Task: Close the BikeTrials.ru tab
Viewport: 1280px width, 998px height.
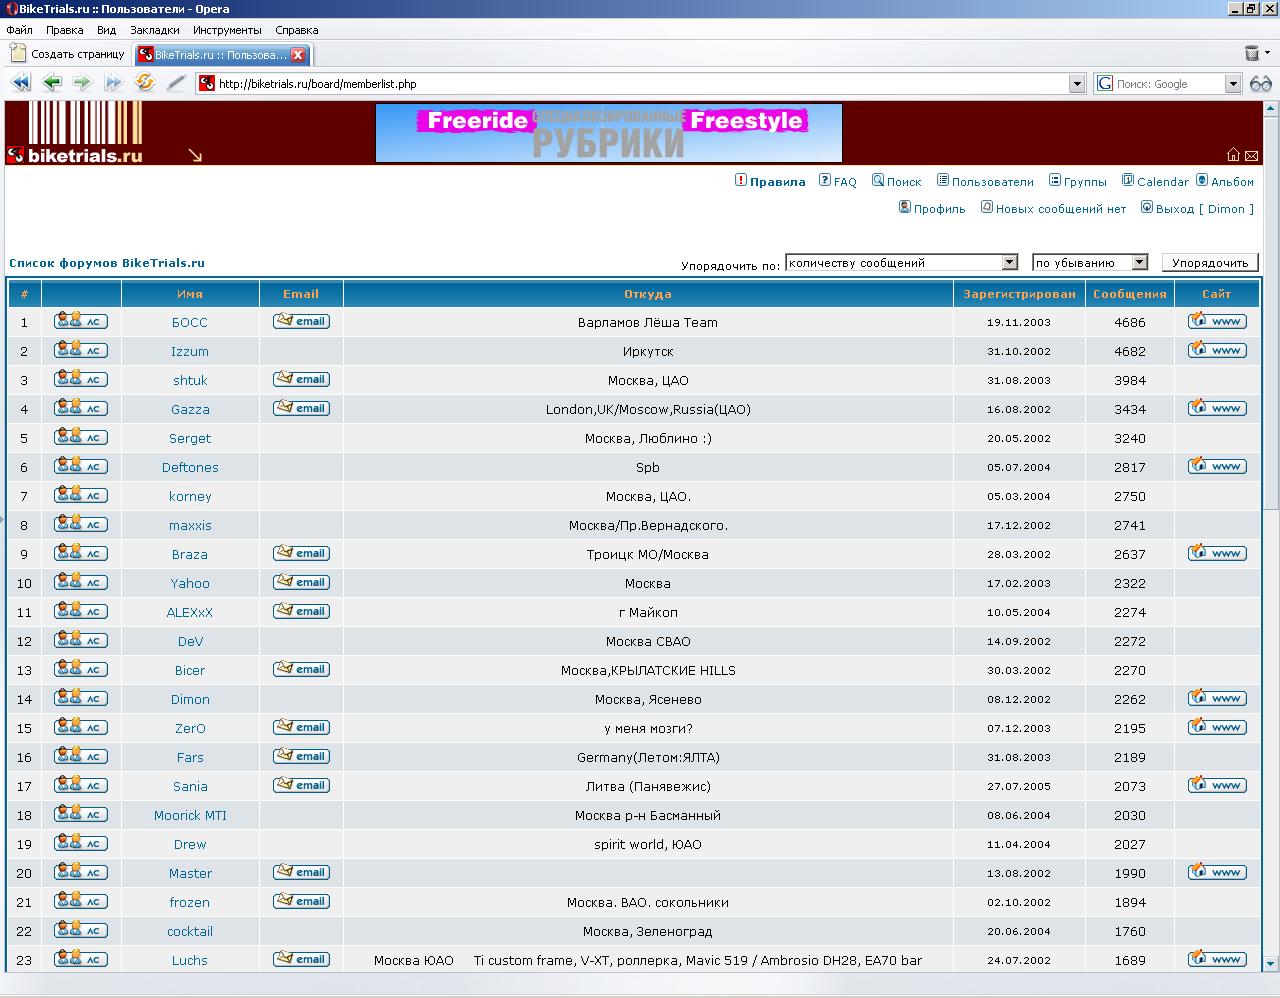Action: [x=297, y=55]
